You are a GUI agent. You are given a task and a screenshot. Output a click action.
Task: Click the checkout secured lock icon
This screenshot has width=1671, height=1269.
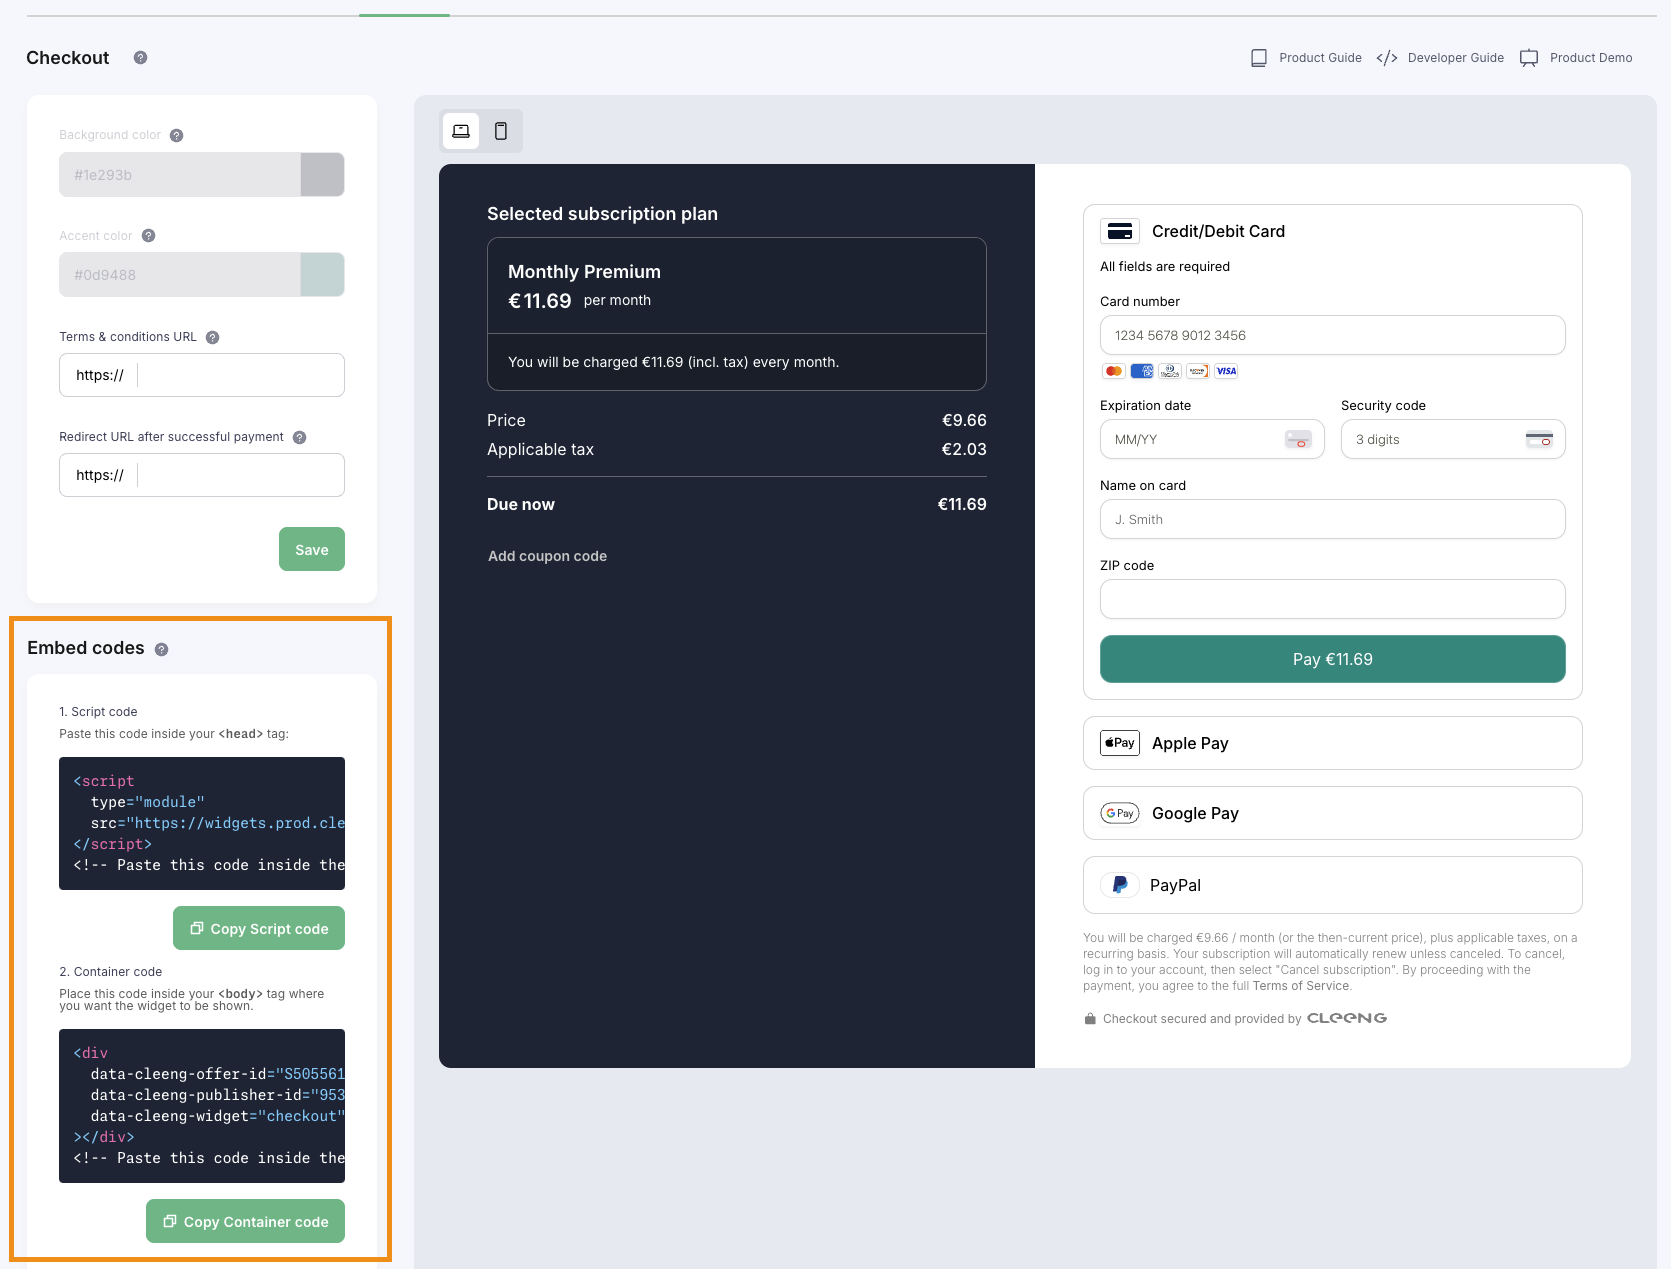[1090, 1019]
